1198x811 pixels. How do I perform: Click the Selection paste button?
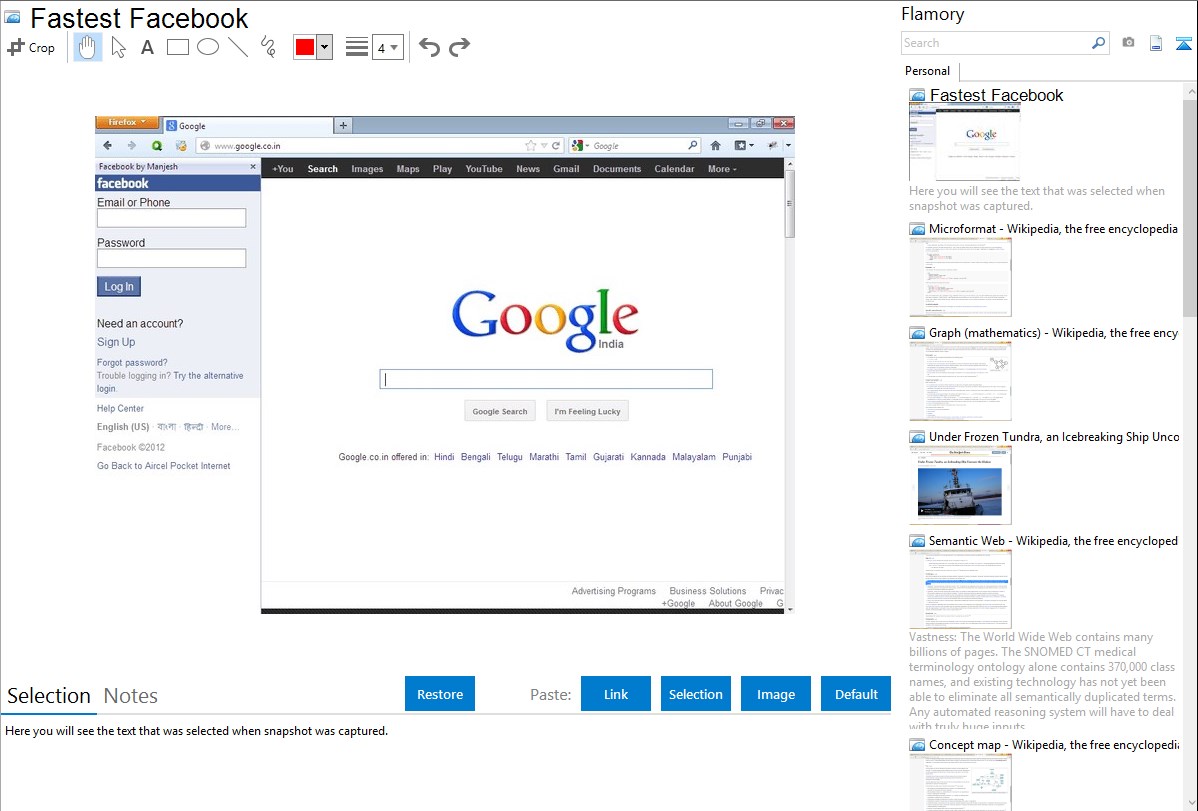(696, 694)
